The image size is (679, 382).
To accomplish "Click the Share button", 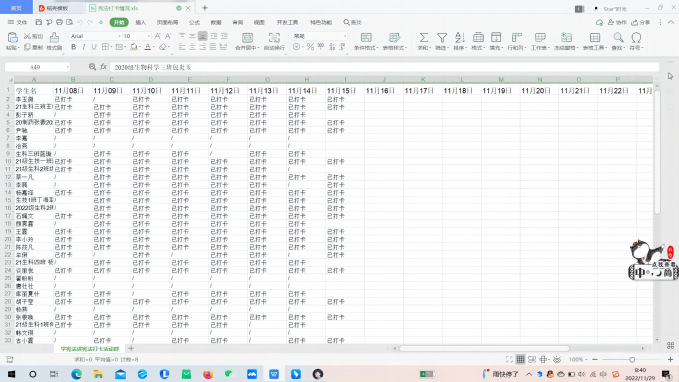I will click(x=641, y=22).
